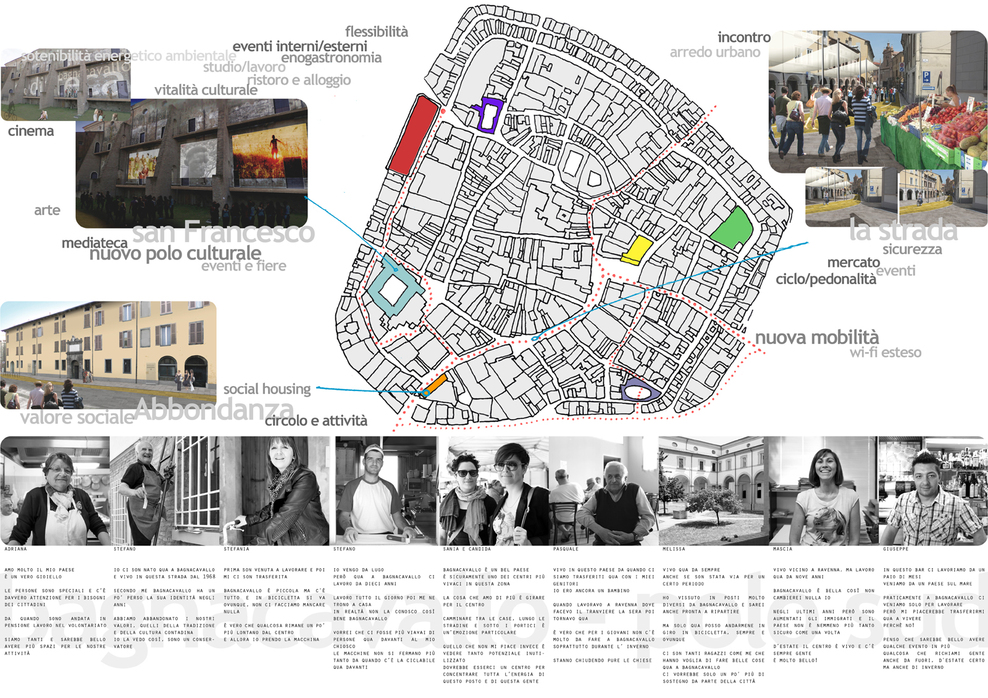Viewport: 988px width, 698px height.
Task: Click the yellow building block on the map
Action: (636, 249)
